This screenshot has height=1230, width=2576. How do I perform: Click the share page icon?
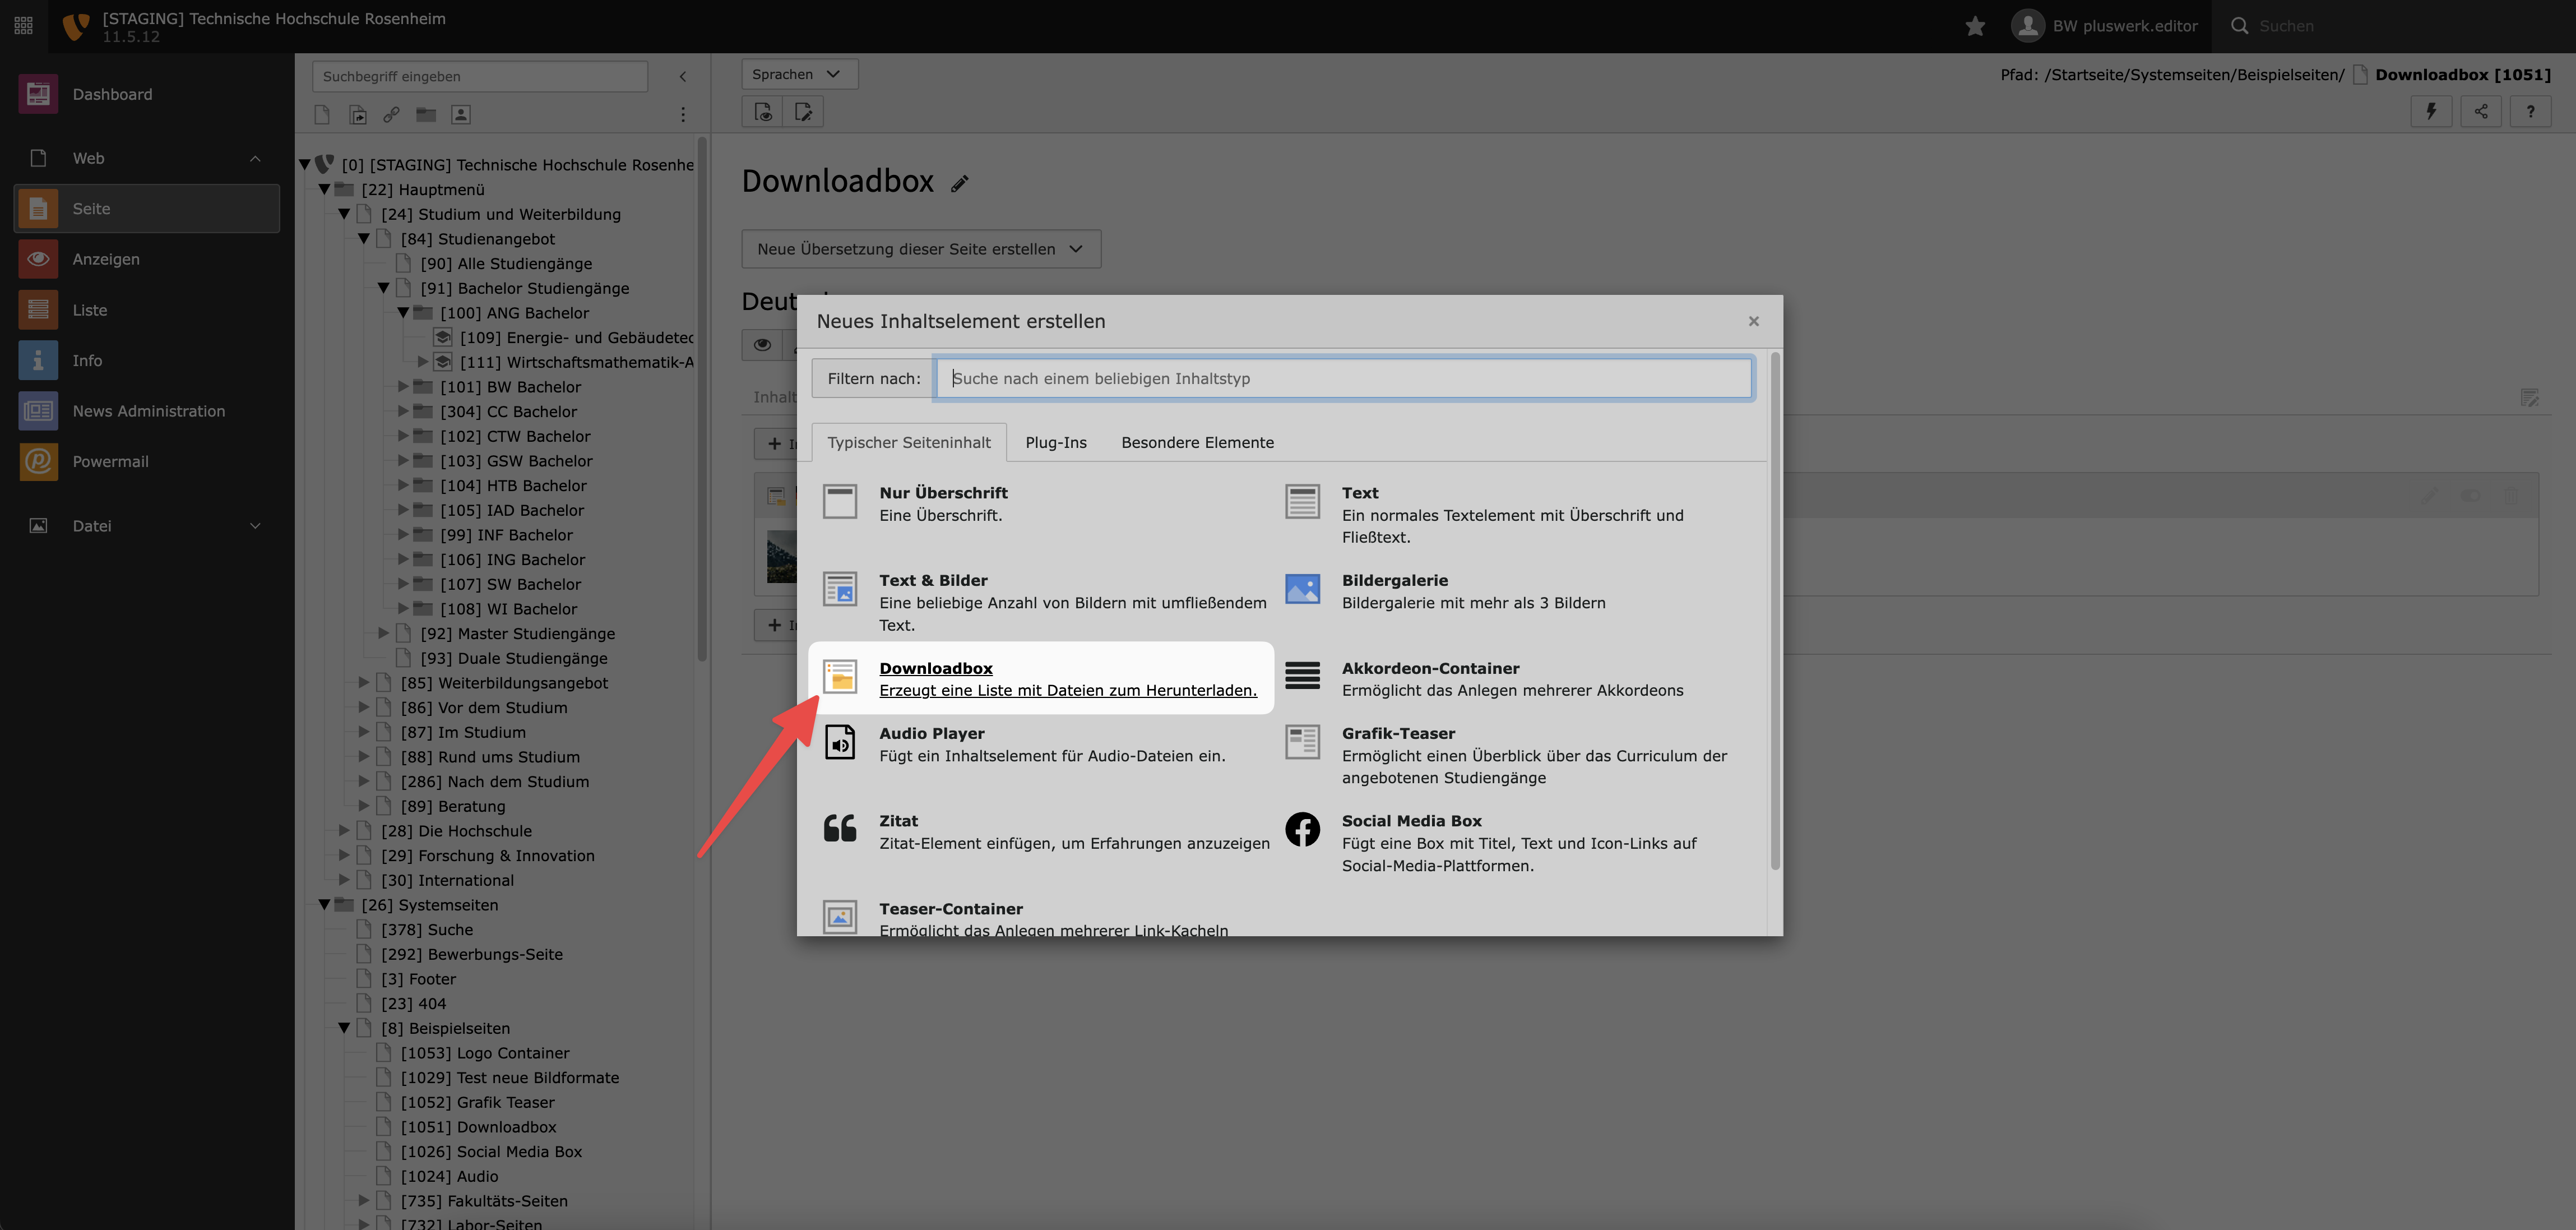click(2480, 111)
